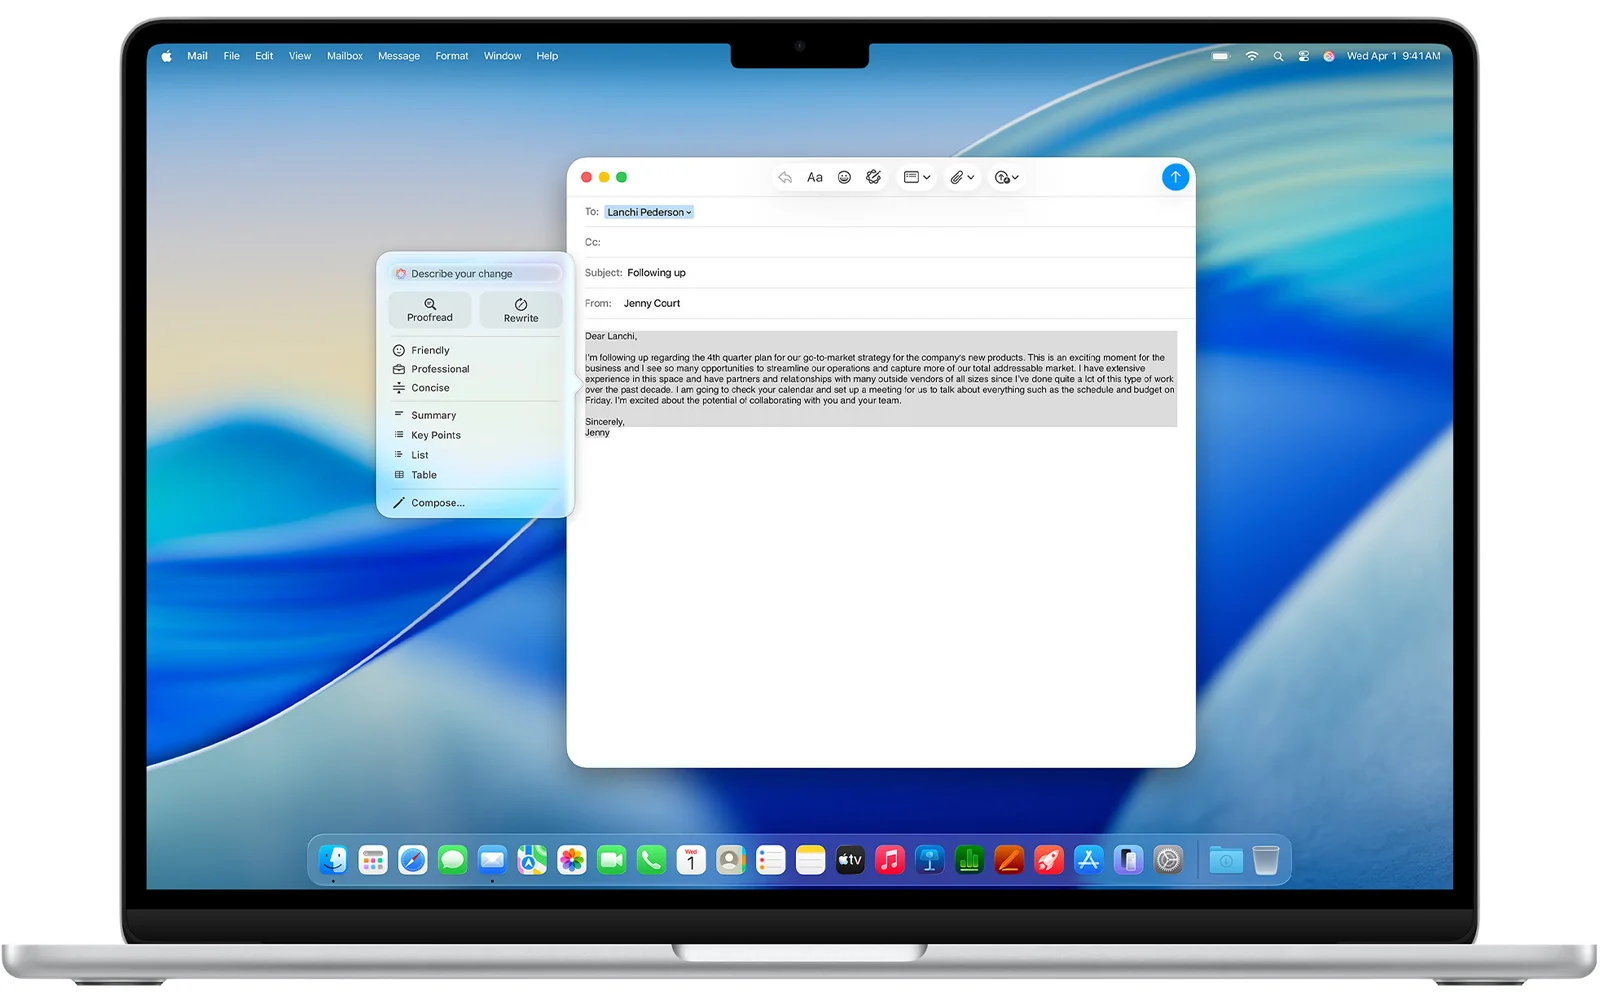Click Compose... in the Writing Tools panel
1600x1000 pixels.
(x=437, y=503)
